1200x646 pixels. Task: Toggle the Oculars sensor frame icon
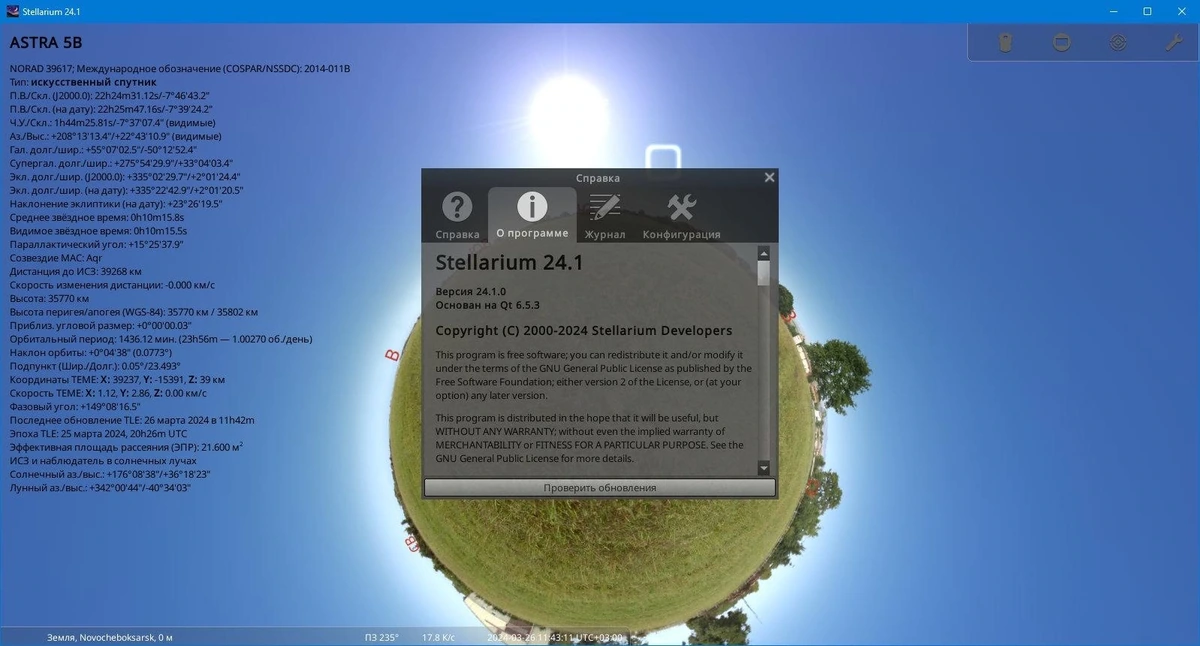(x=1062, y=43)
